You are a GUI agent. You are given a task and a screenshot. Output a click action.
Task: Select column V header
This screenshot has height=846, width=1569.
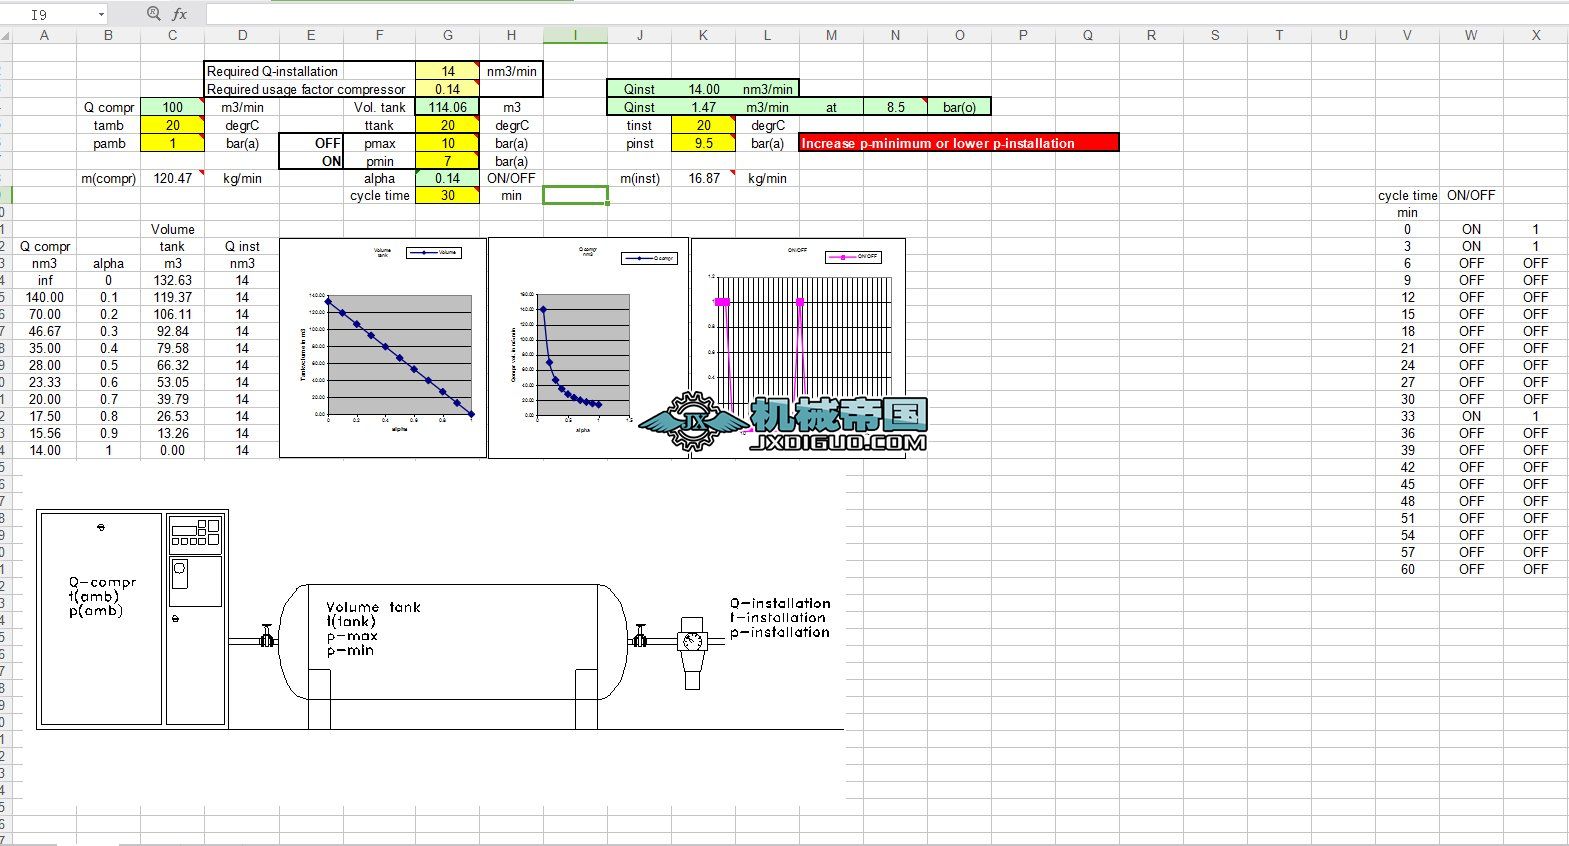click(x=1407, y=35)
